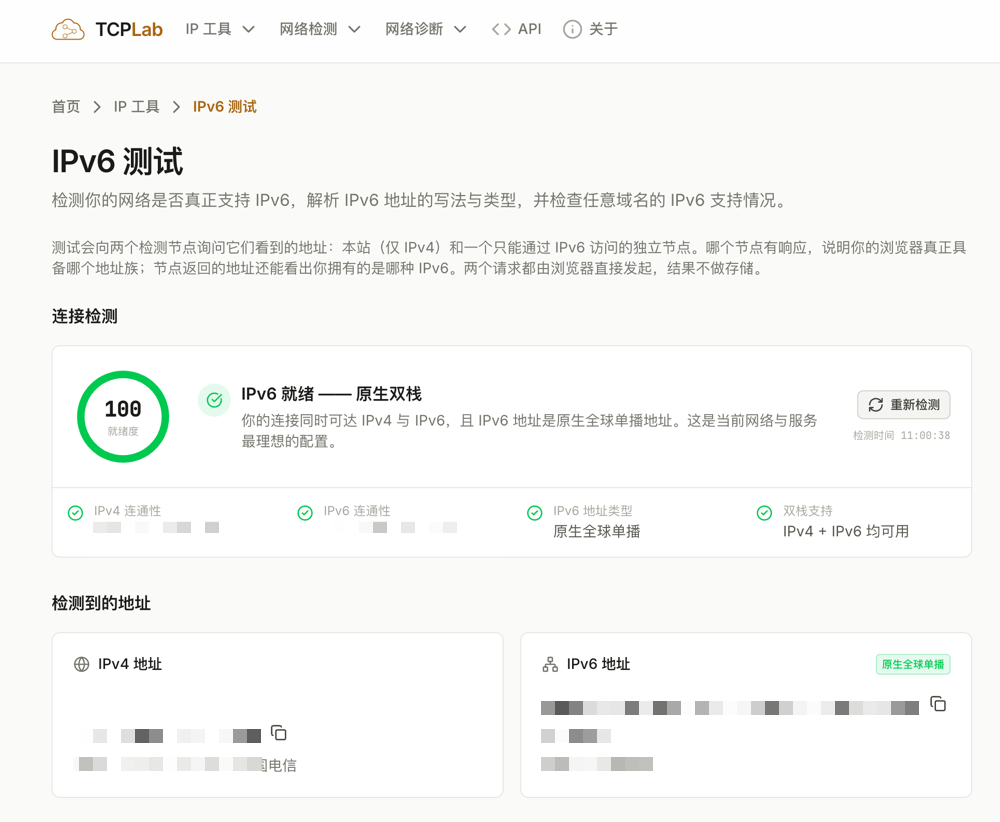Click the check icon next to IPv4 连通性

point(75,513)
